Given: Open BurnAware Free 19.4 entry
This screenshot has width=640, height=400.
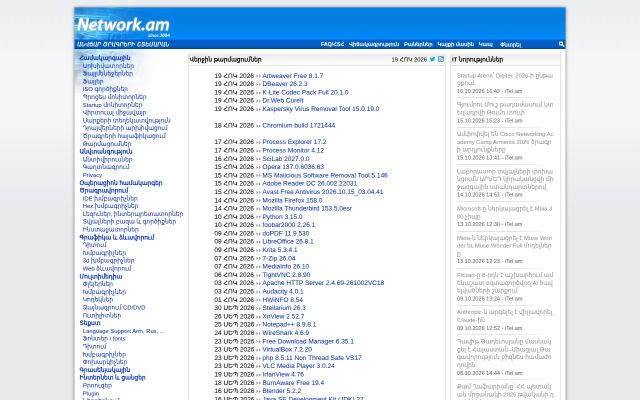Looking at the screenshot, I should 293,382.
